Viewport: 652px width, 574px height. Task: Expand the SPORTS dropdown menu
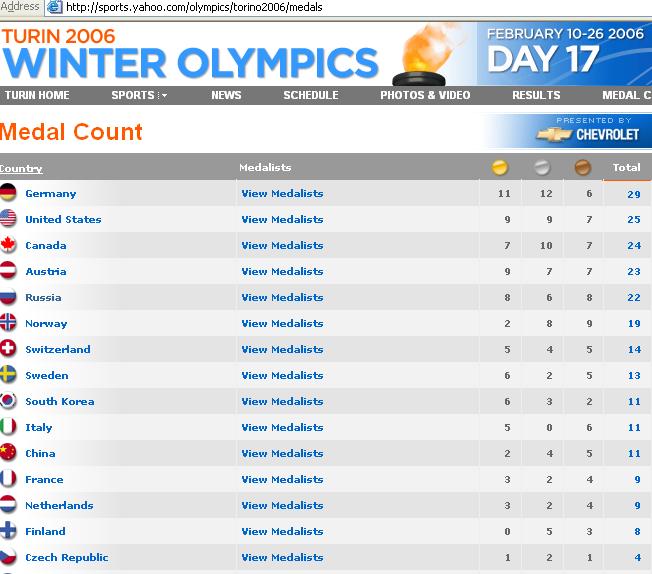click(139, 95)
